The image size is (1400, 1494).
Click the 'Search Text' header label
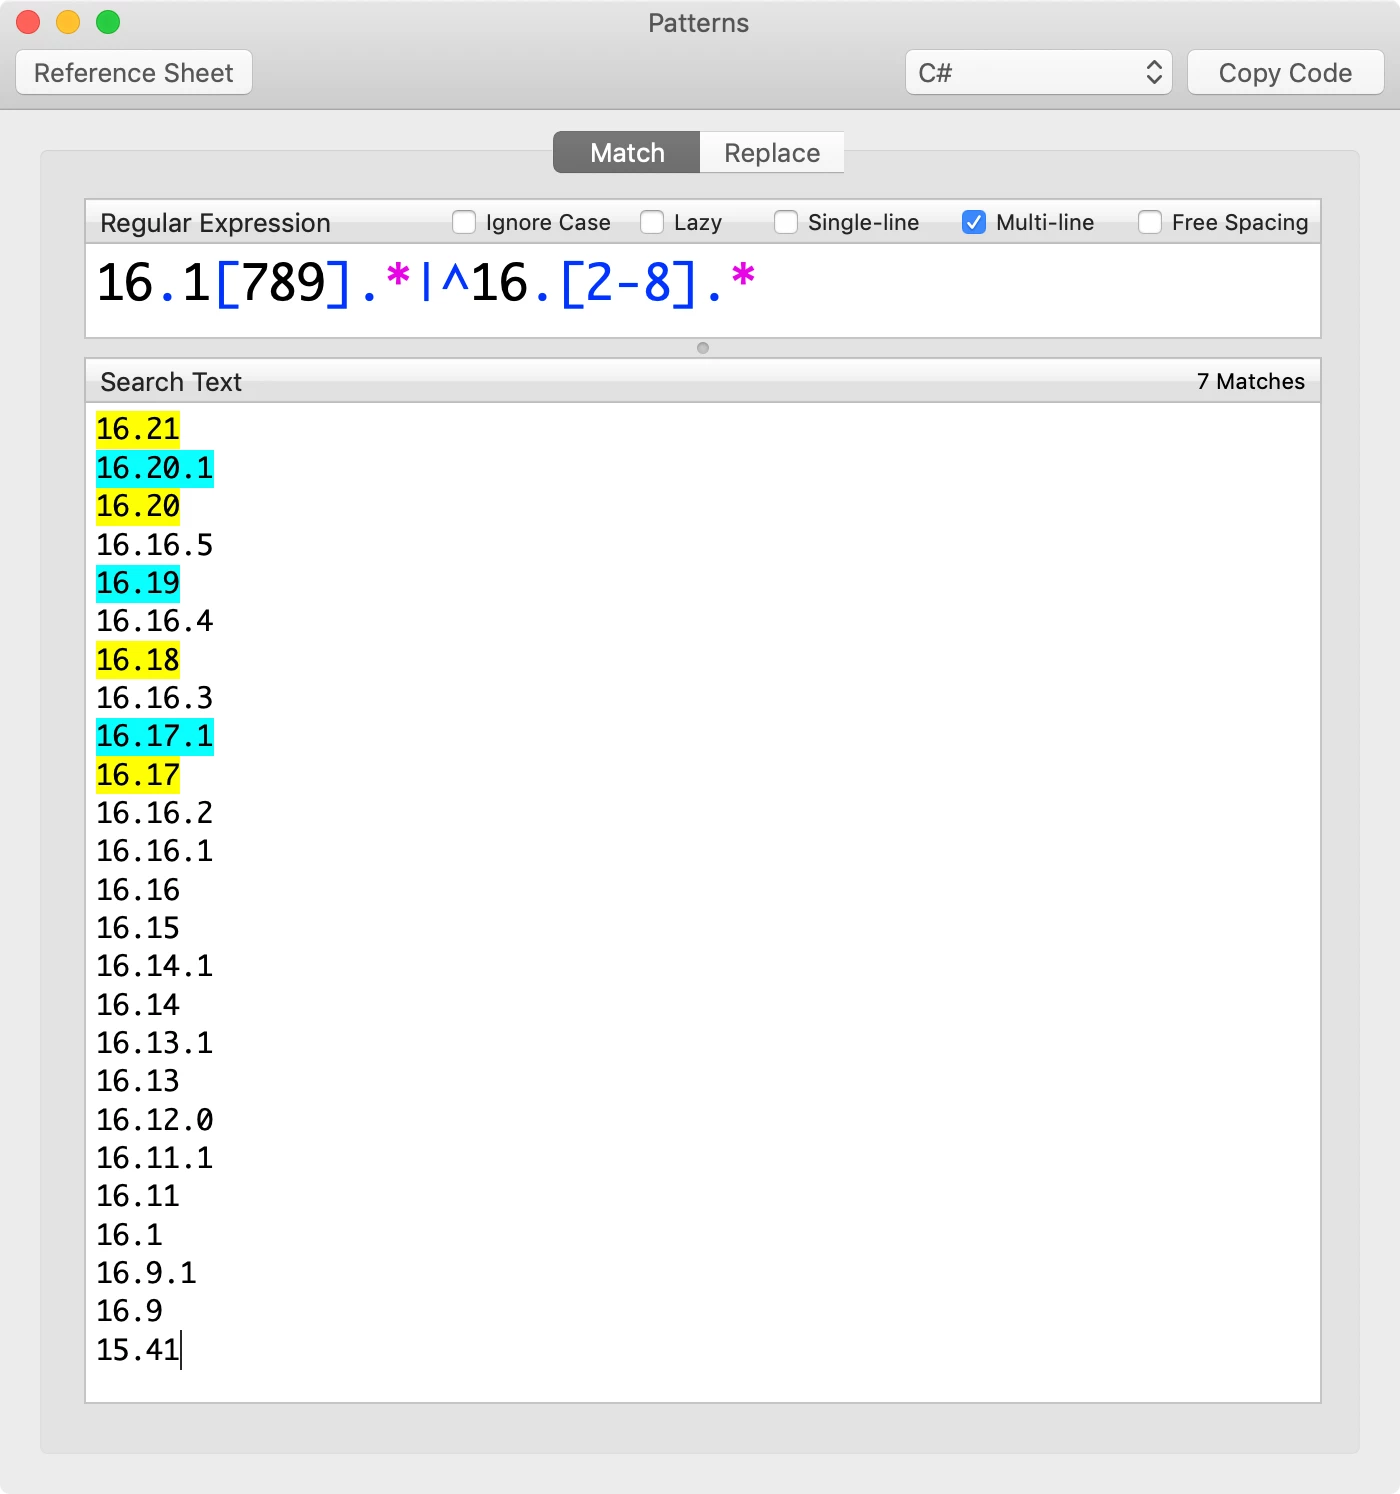(171, 382)
